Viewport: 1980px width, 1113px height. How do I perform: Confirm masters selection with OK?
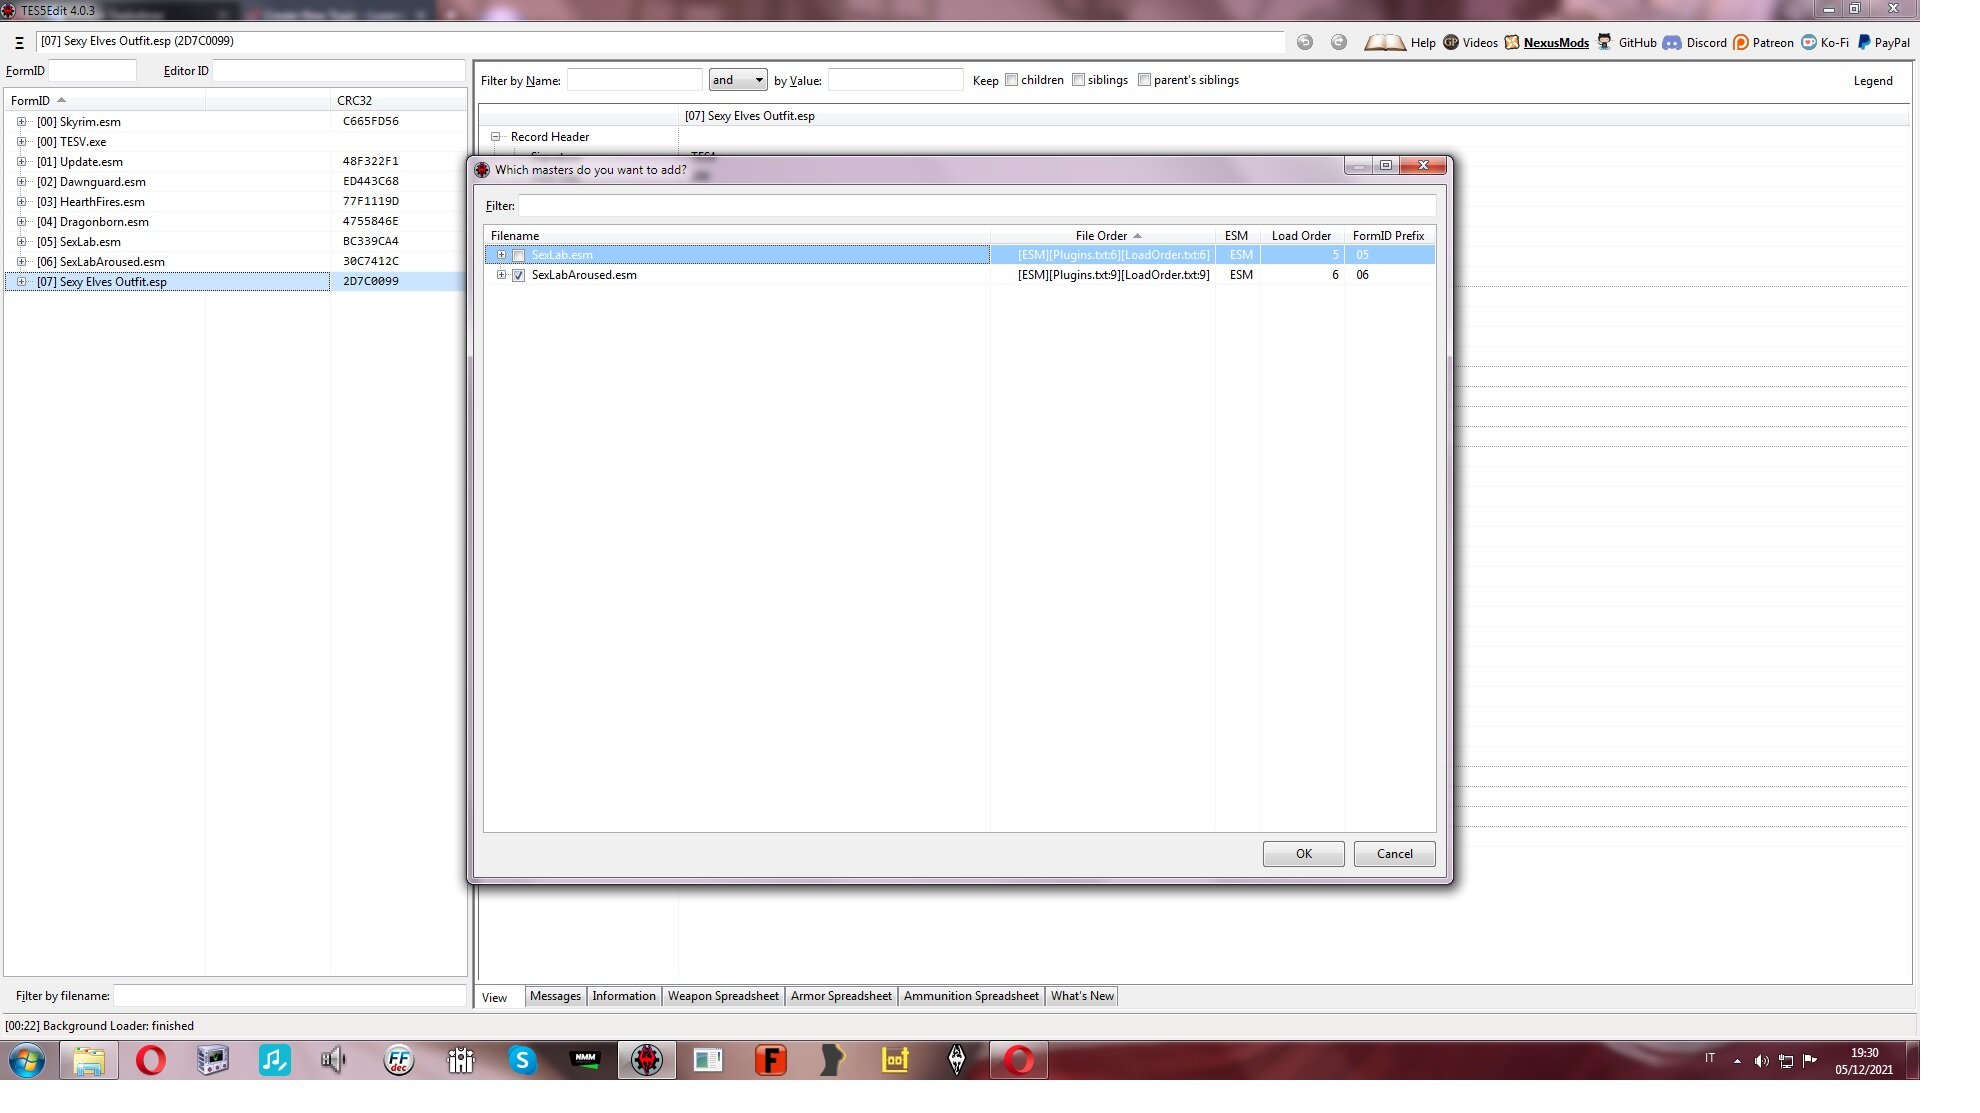[1304, 854]
